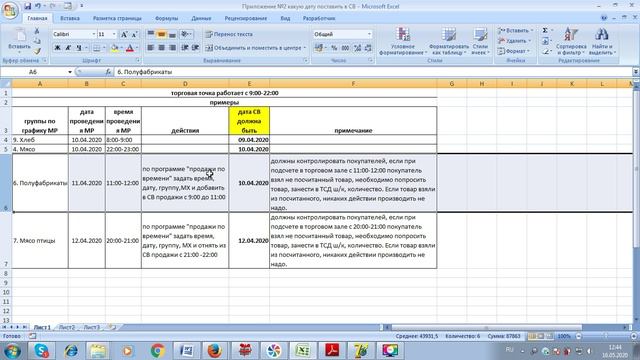The height and width of the screenshot is (360, 640).
Task: Click Удалить cells button
Action: click(514, 41)
